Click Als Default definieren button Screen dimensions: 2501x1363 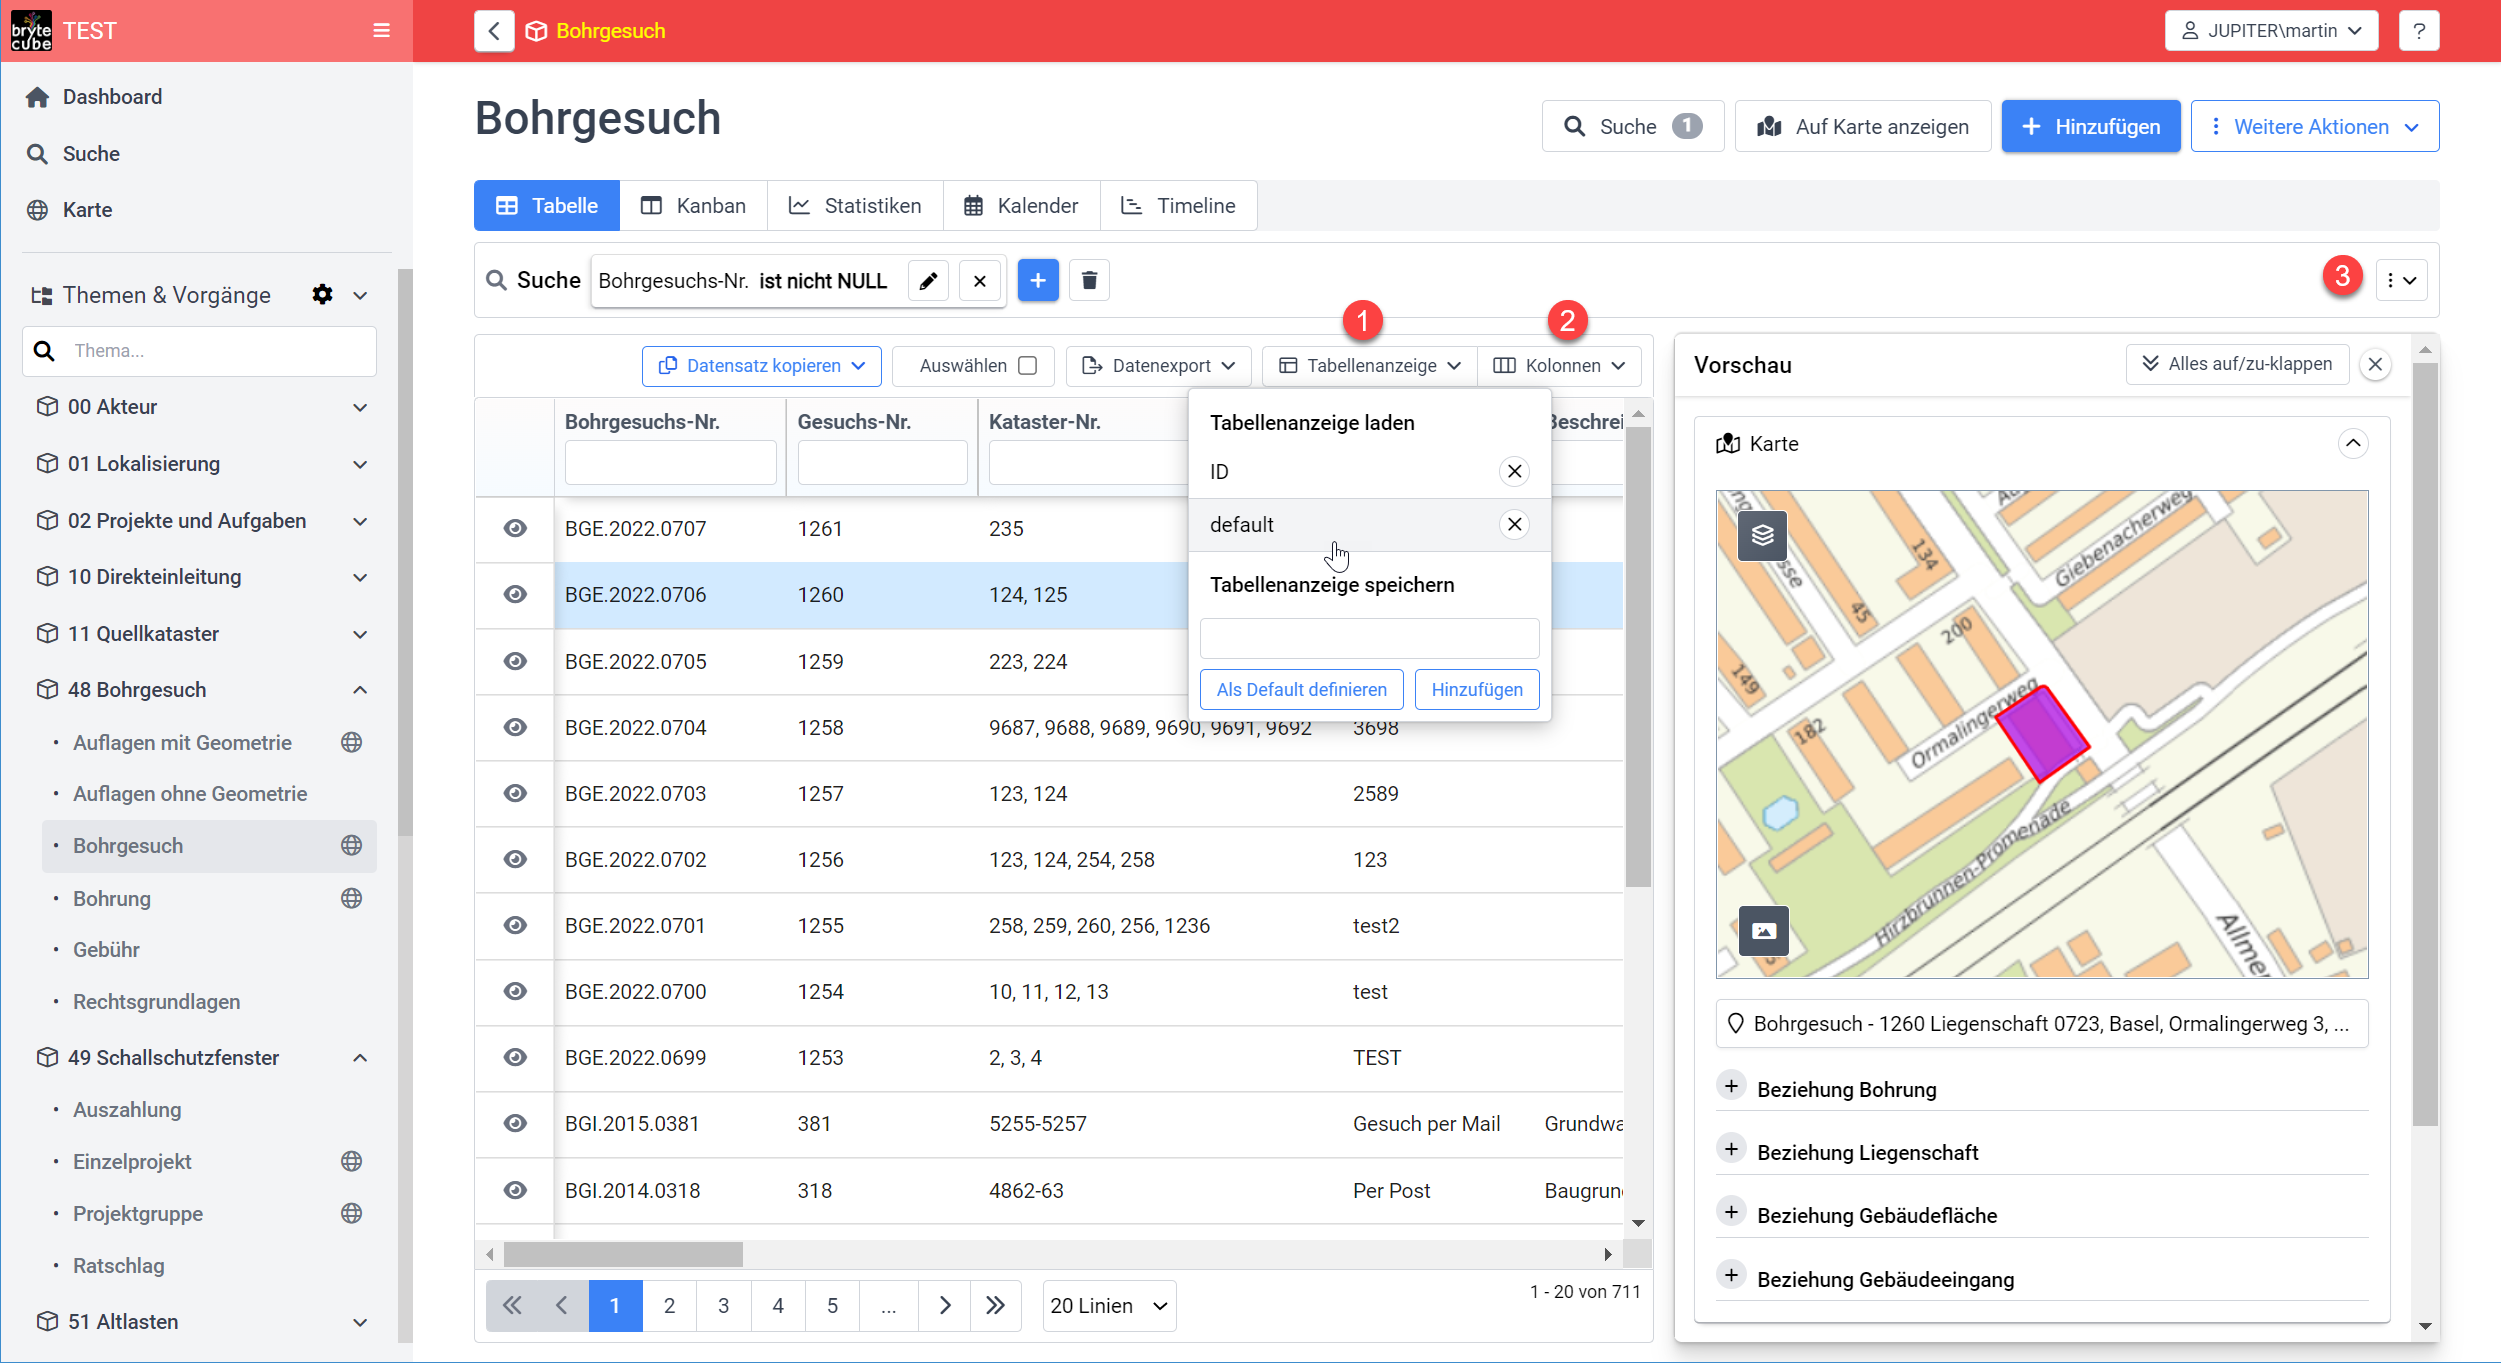click(x=1301, y=690)
